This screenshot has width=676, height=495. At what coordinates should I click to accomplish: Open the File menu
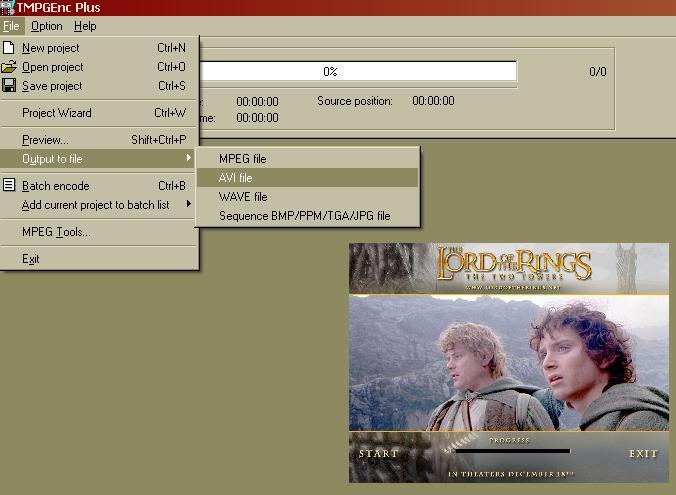(11, 26)
